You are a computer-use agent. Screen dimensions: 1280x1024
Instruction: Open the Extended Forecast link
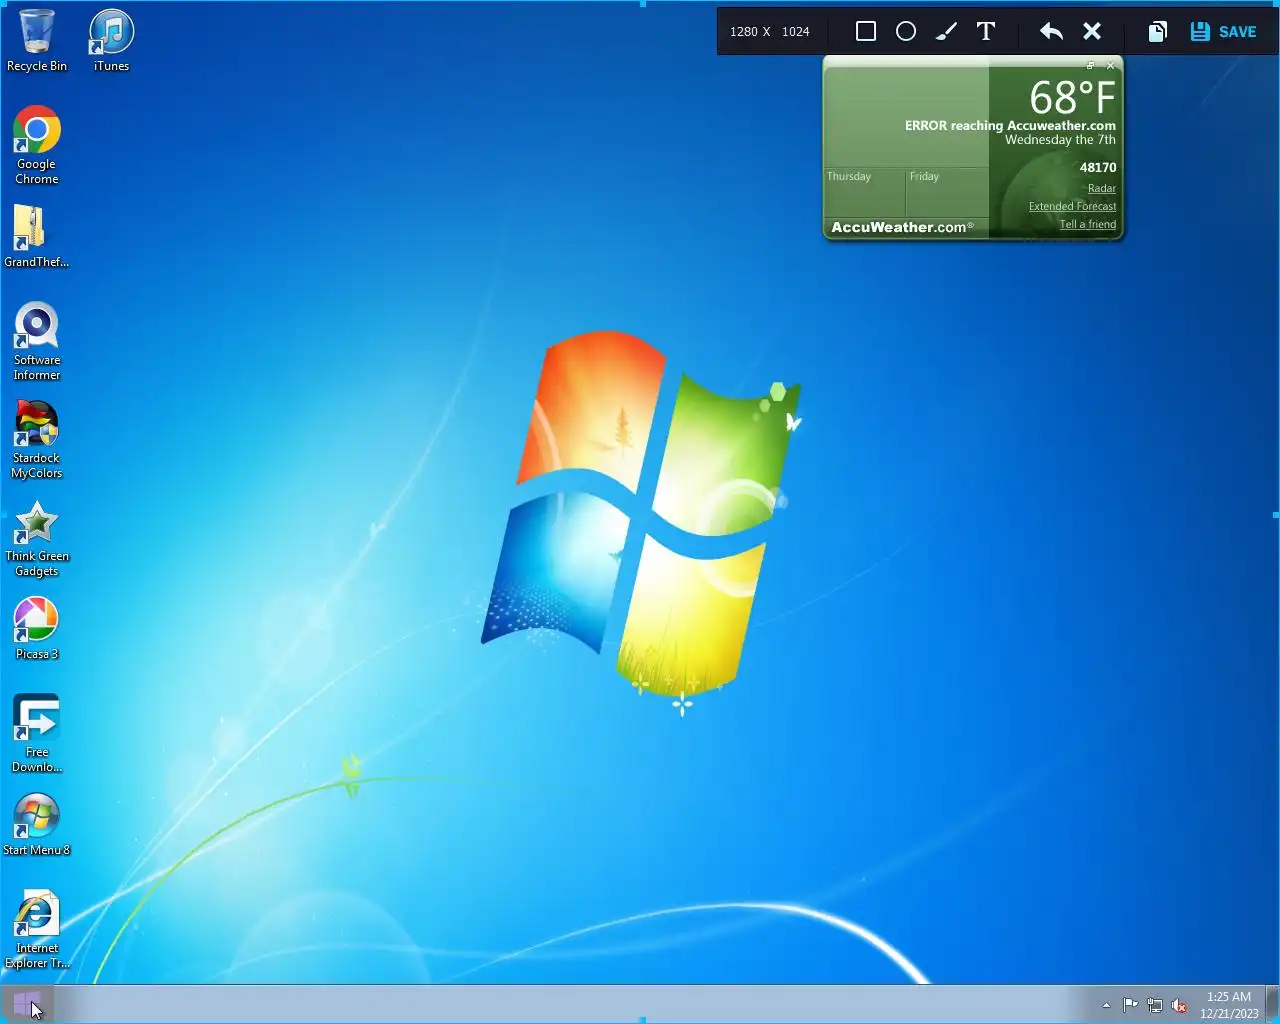point(1072,206)
